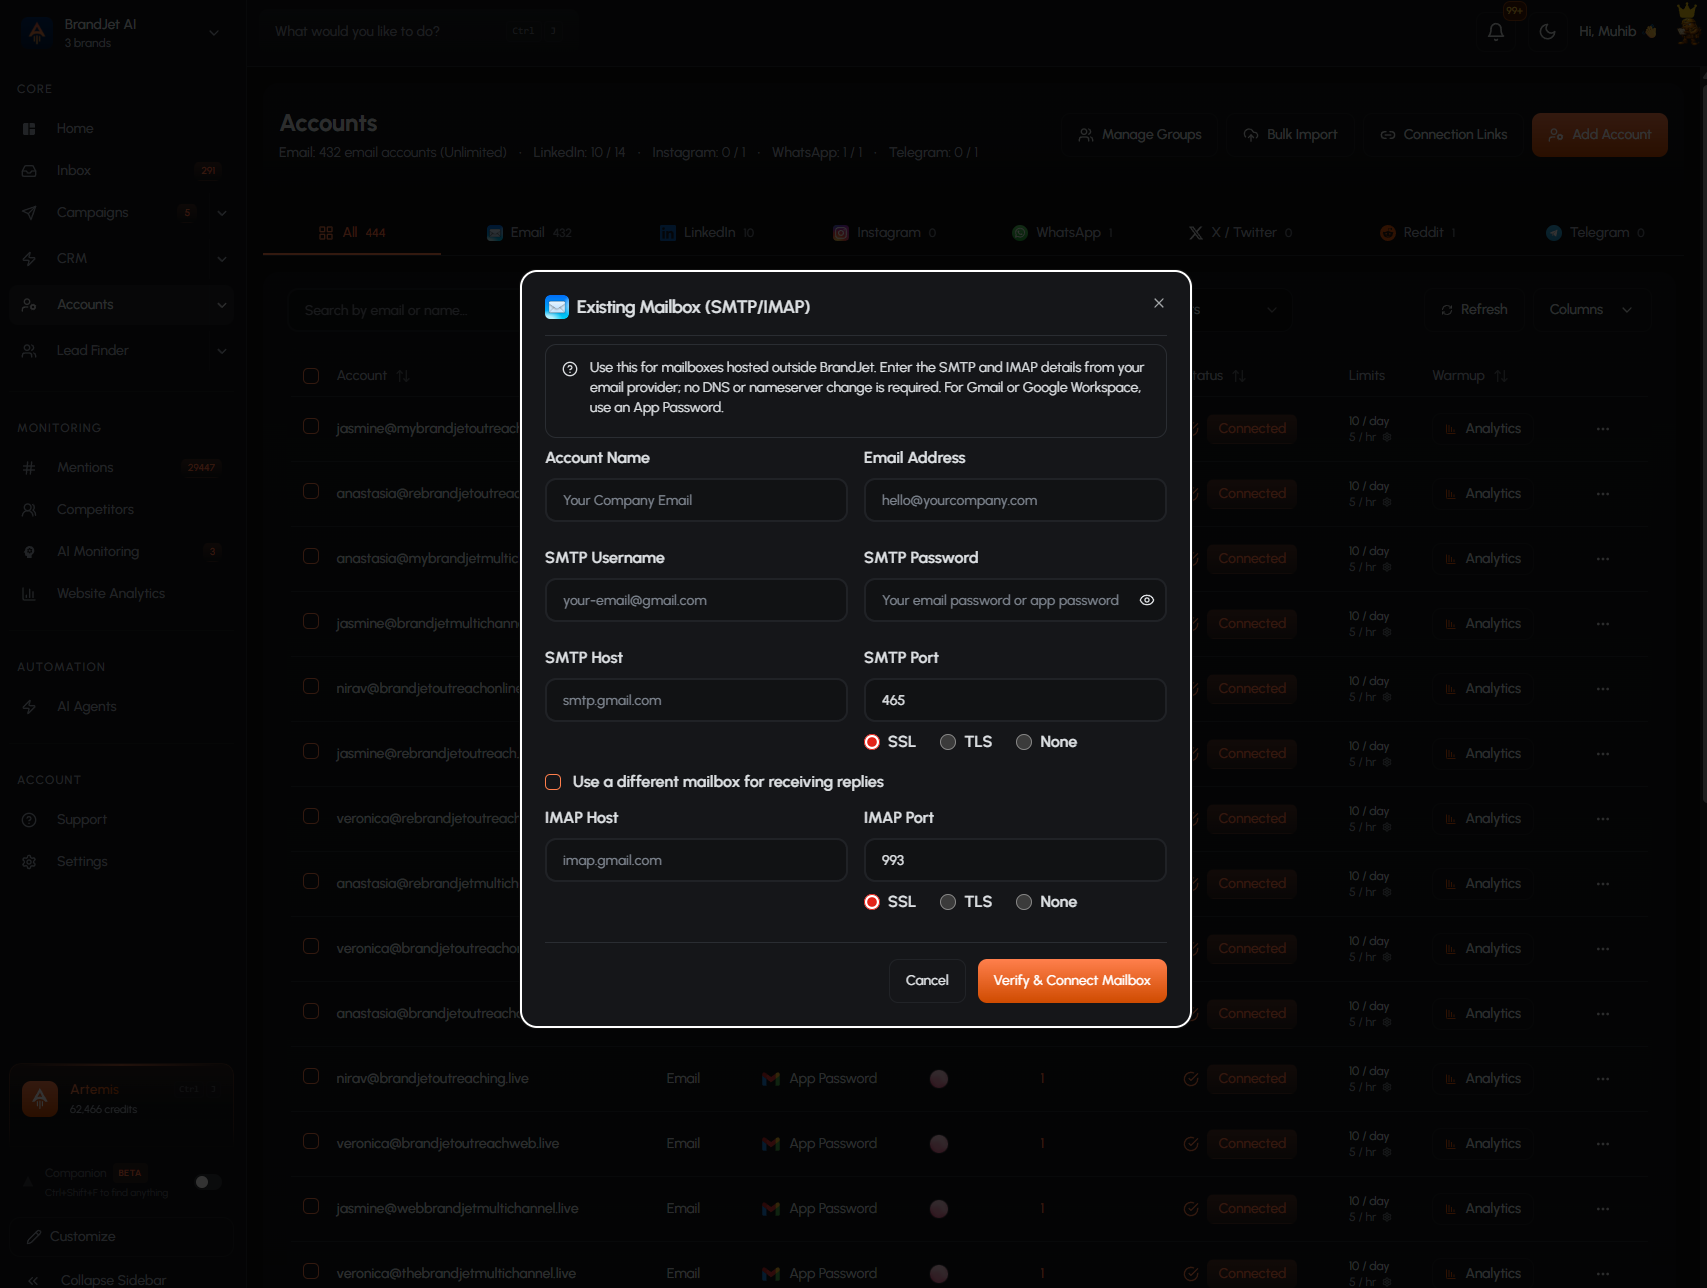This screenshot has width=1707, height=1288.
Task: Open the Columns dropdown
Action: tap(1590, 310)
